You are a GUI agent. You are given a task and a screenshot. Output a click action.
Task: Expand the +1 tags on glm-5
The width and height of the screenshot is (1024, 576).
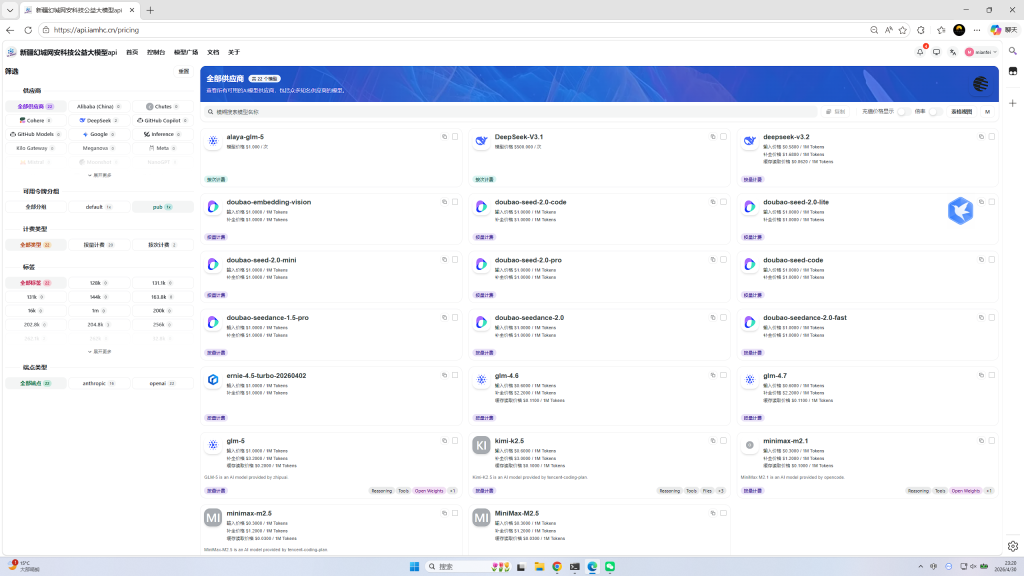point(453,491)
